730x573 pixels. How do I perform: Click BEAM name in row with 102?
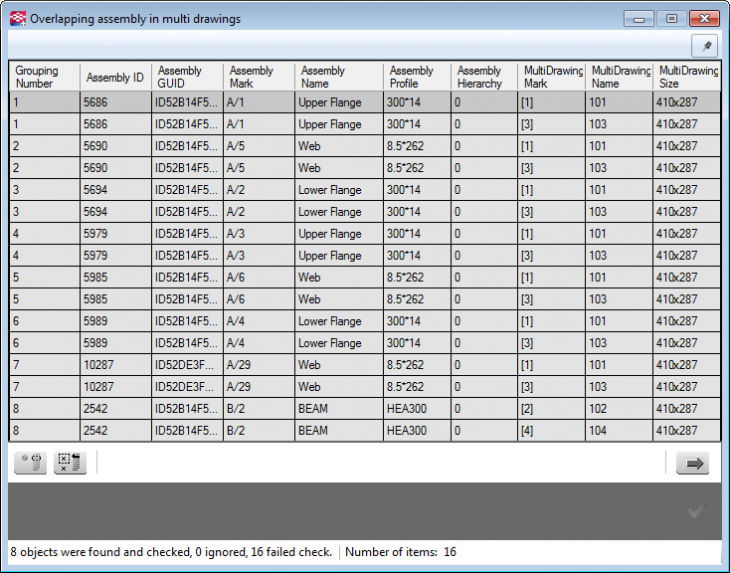(x=339, y=409)
